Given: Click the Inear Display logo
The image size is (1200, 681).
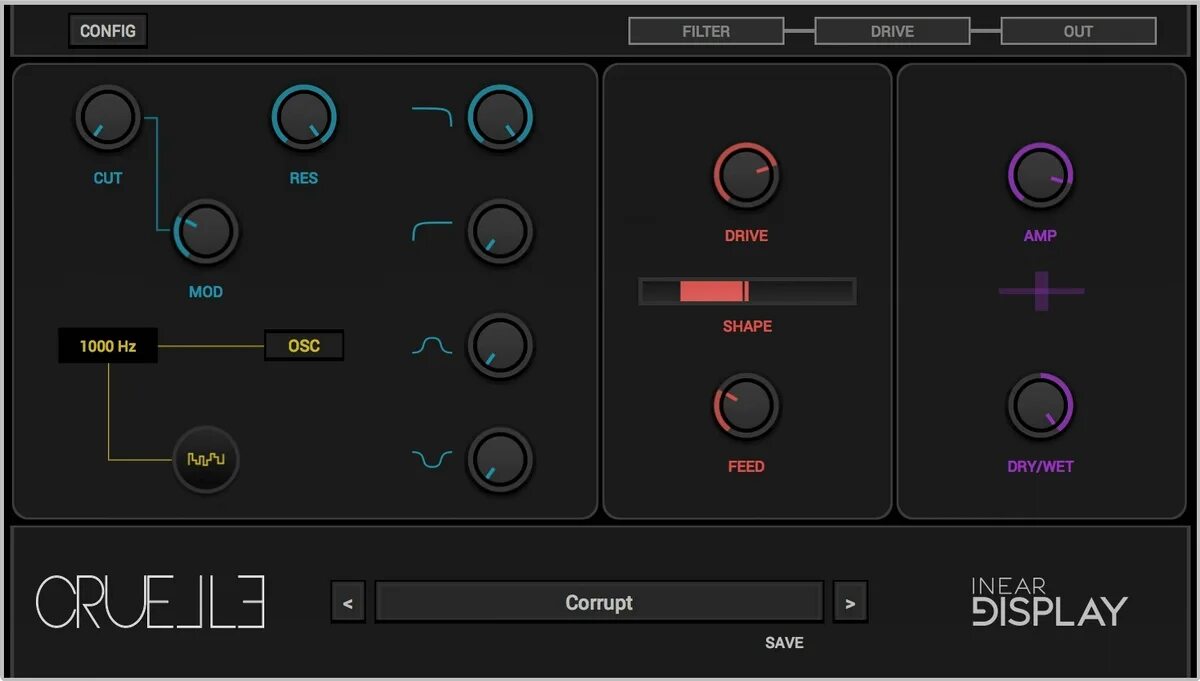Looking at the screenshot, I should (1050, 602).
